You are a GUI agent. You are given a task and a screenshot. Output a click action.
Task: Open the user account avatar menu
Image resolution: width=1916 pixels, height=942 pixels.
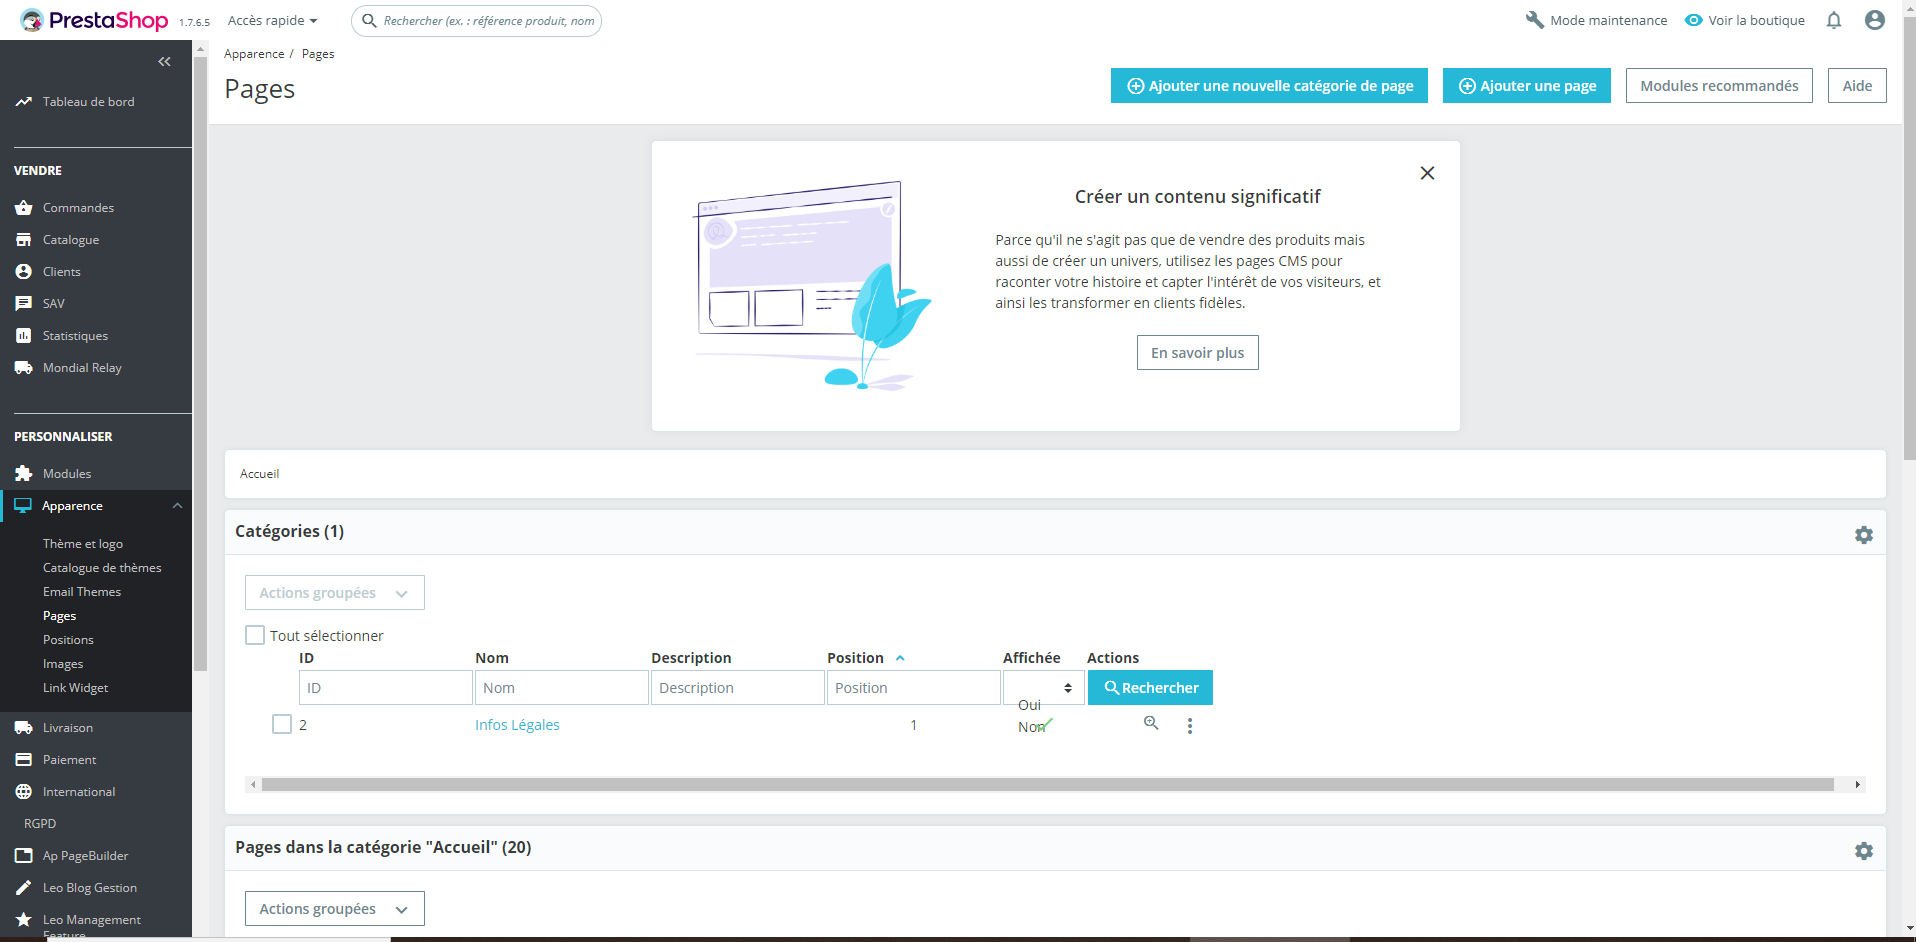point(1875,20)
